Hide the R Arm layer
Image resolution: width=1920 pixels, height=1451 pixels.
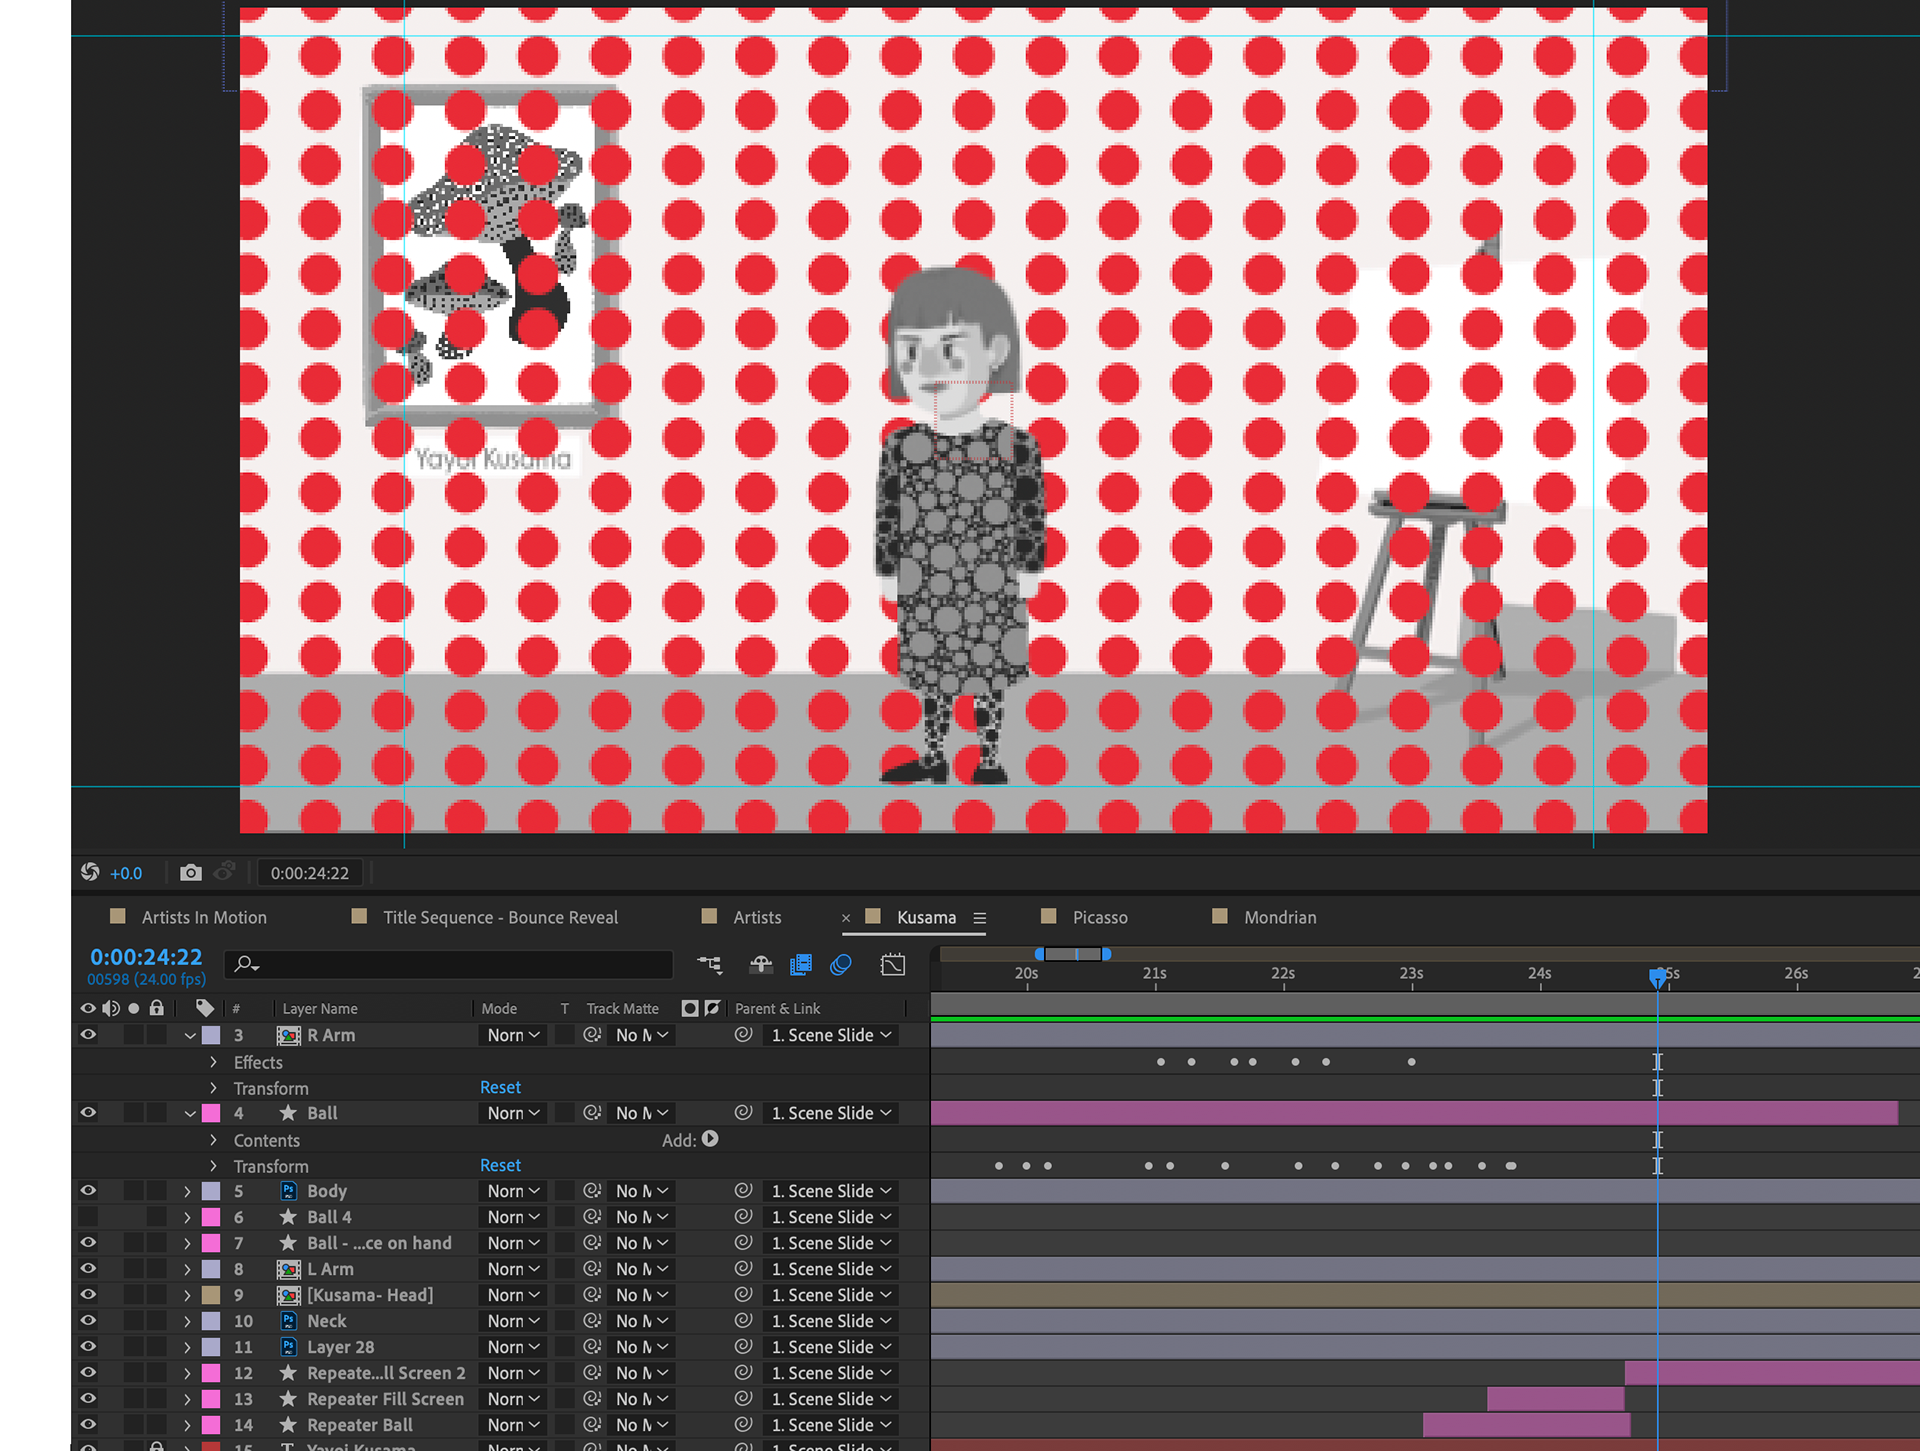tap(88, 1035)
